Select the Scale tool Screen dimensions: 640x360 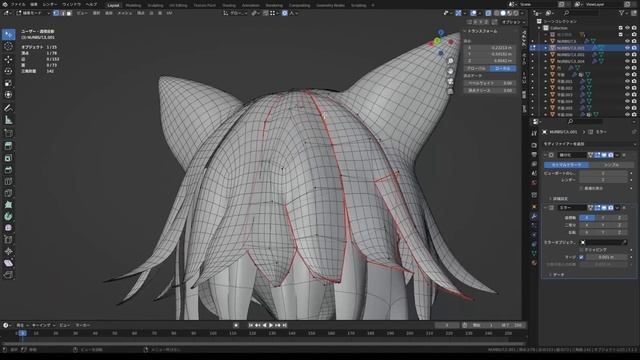coord(8,83)
